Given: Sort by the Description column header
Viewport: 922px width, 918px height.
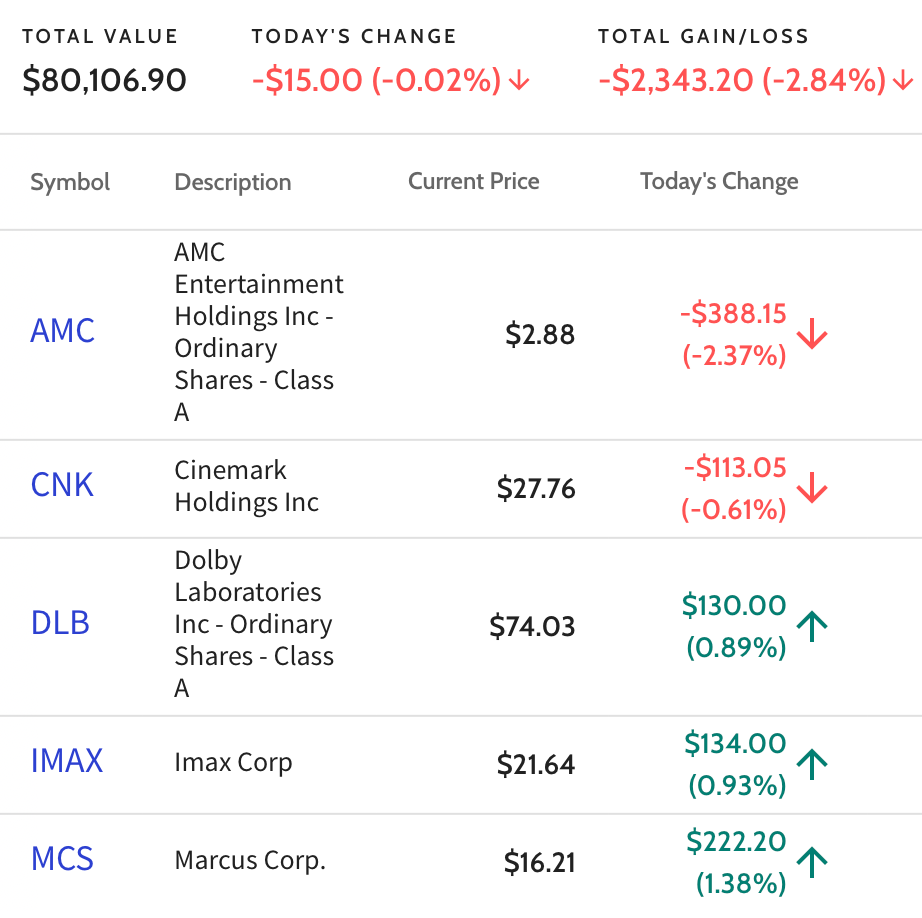Looking at the screenshot, I should (x=233, y=182).
